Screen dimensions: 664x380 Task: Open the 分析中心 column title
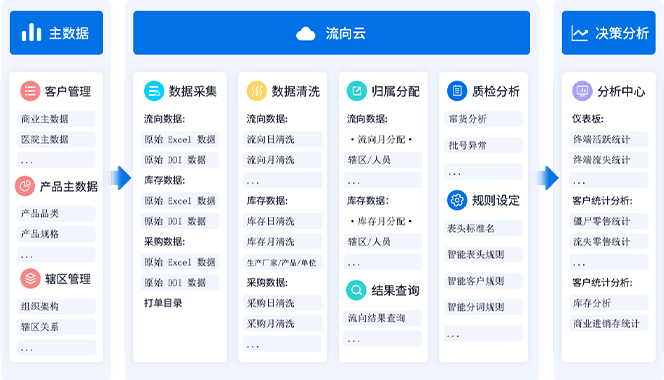[621, 92]
